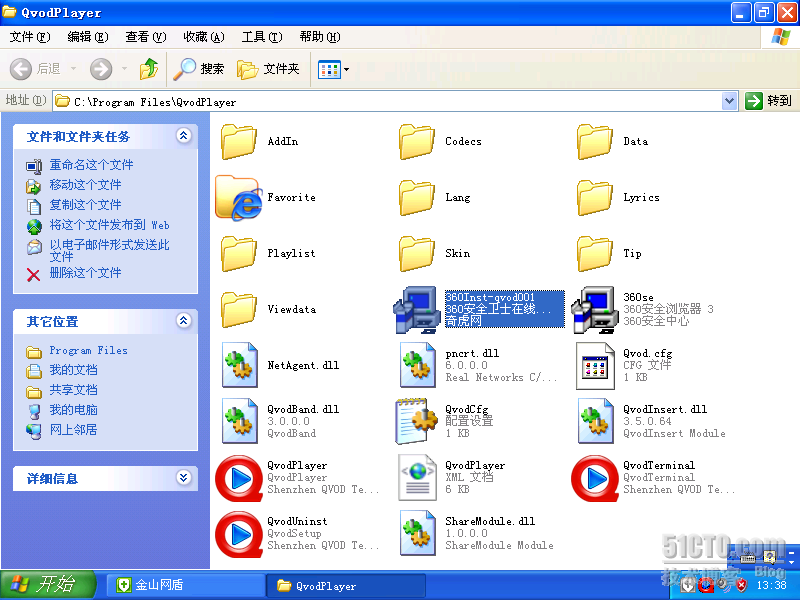This screenshot has width=800, height=600.
Task: Open the Codecs folder
Action: click(416, 142)
